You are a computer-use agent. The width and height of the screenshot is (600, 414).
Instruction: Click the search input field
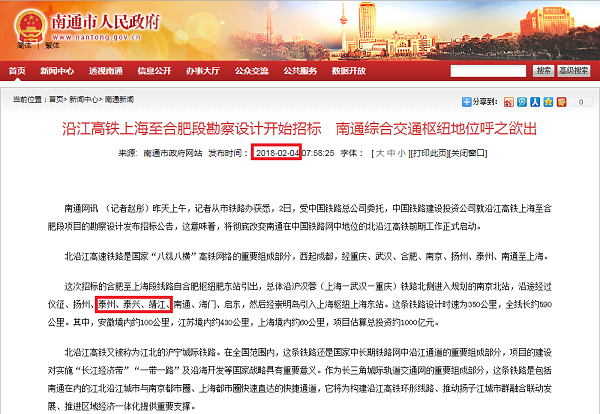[x=488, y=71]
